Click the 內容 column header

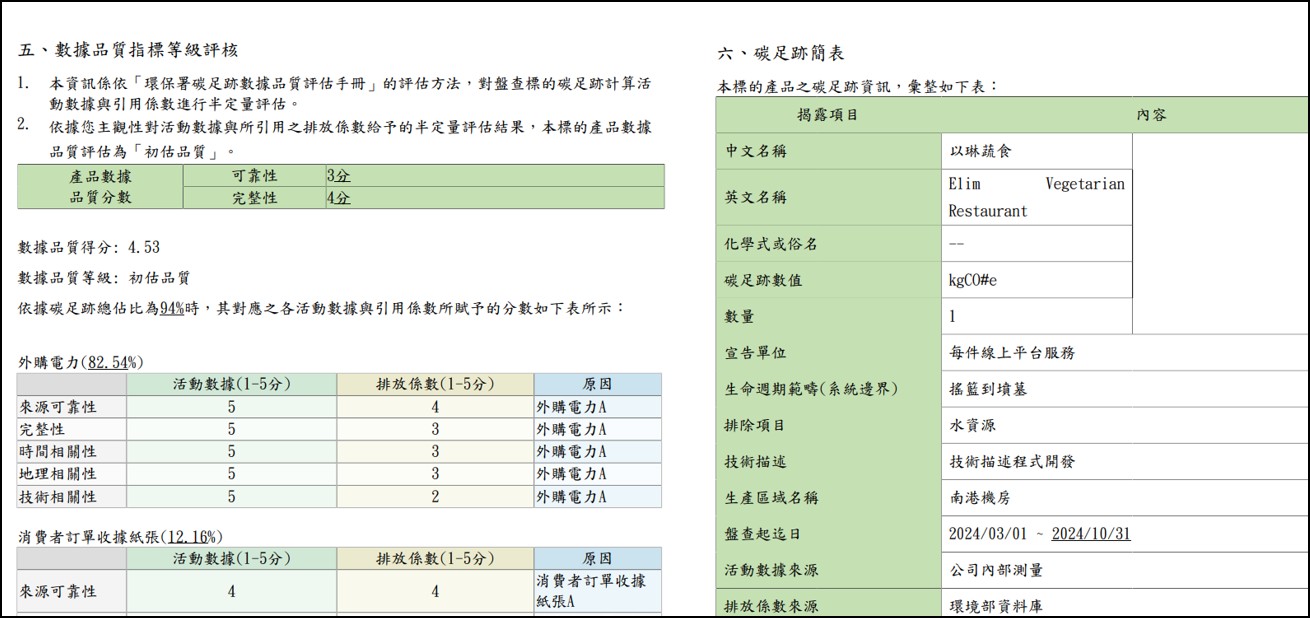[x=1151, y=115]
